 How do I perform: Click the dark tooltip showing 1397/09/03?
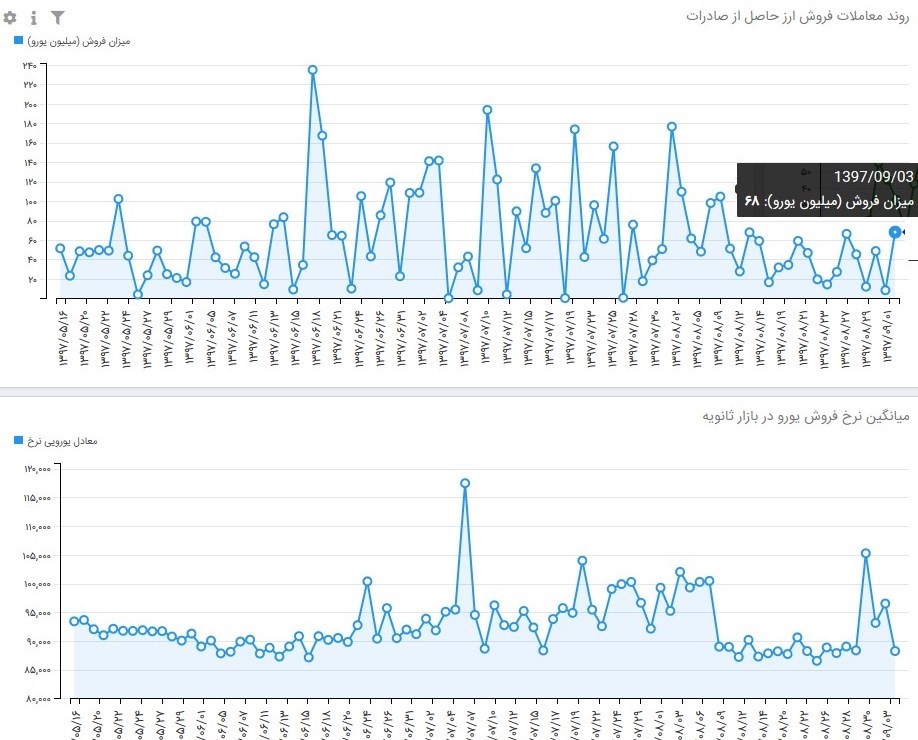click(x=826, y=188)
